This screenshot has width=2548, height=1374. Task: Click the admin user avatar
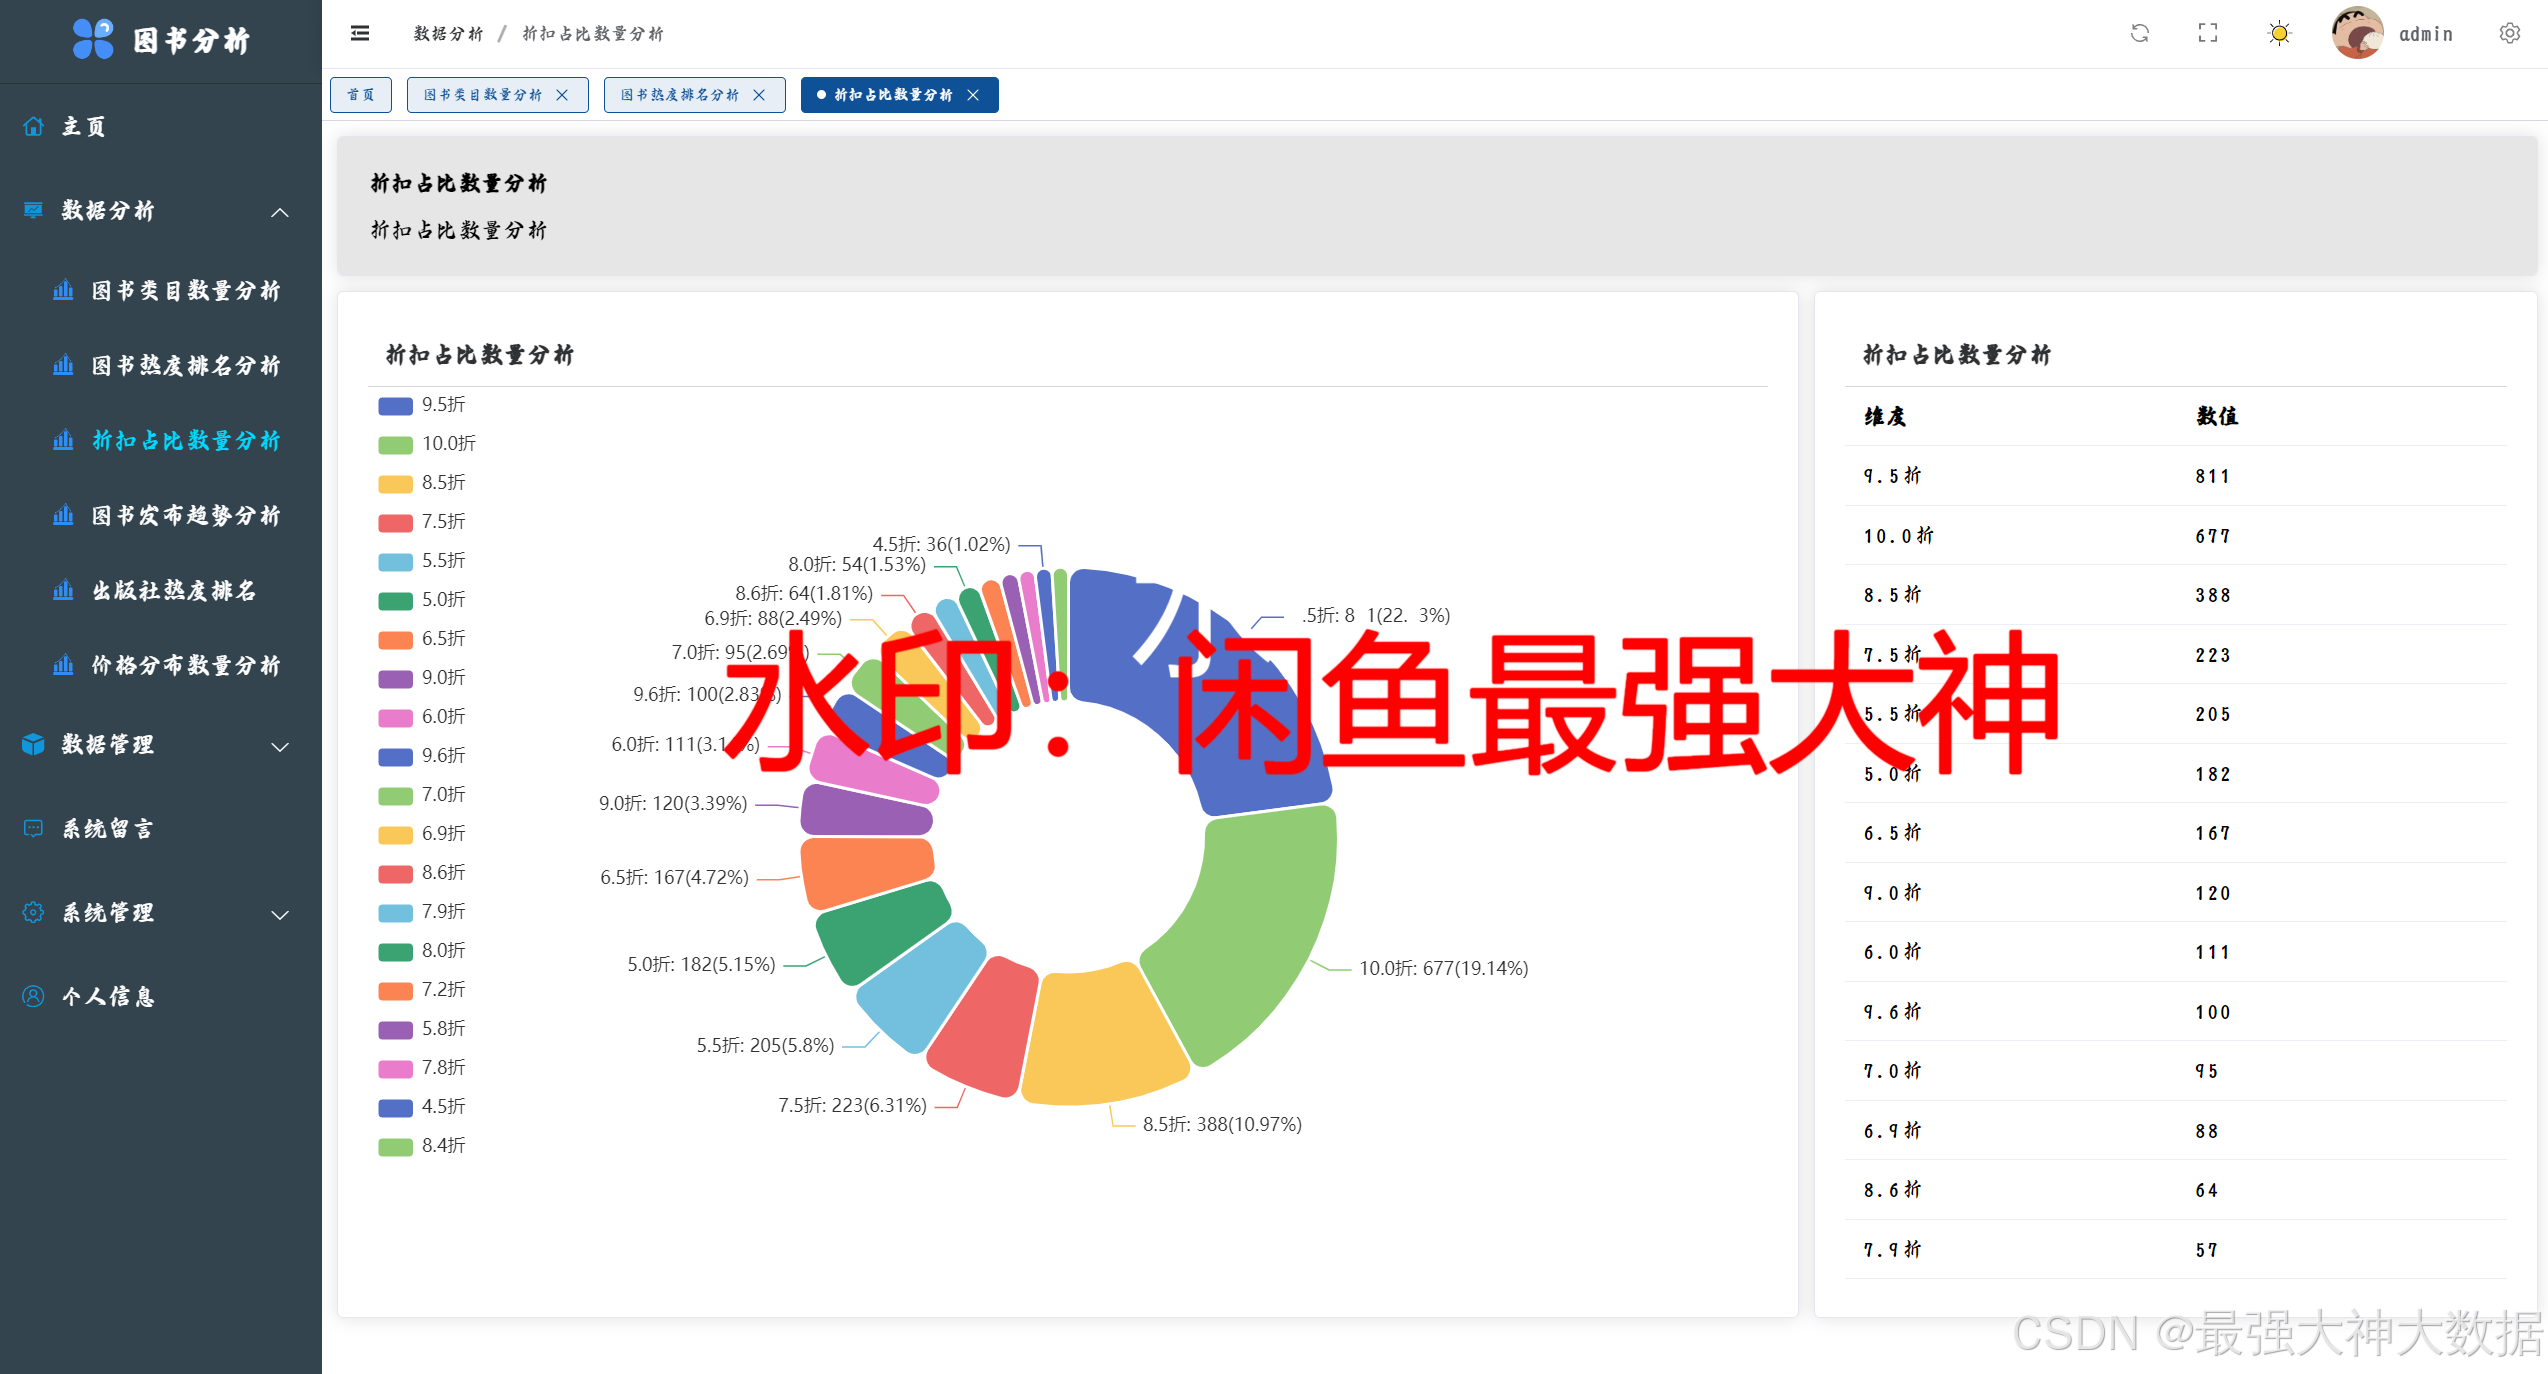click(x=2357, y=34)
